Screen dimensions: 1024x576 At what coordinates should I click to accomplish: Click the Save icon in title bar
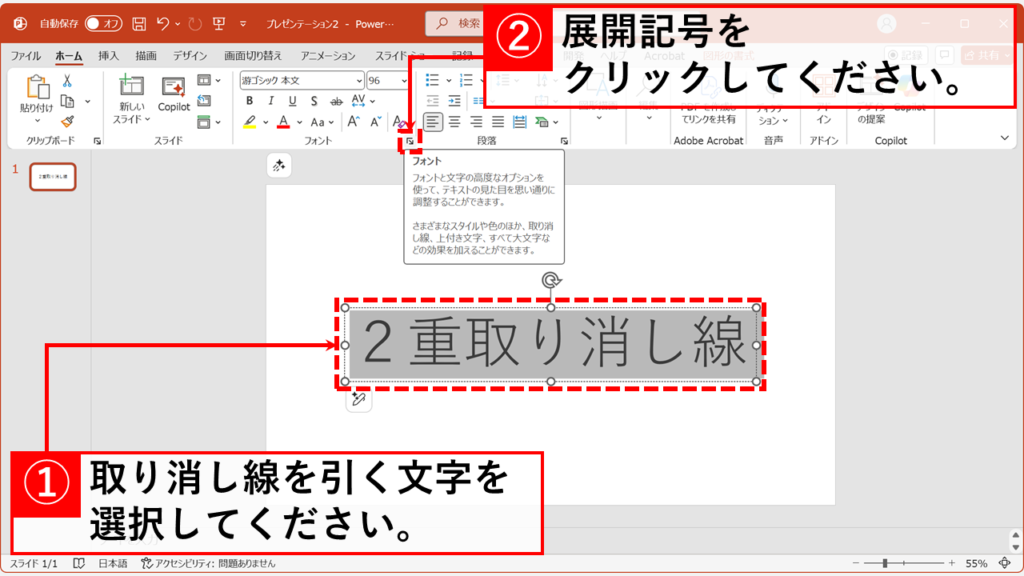pos(139,23)
